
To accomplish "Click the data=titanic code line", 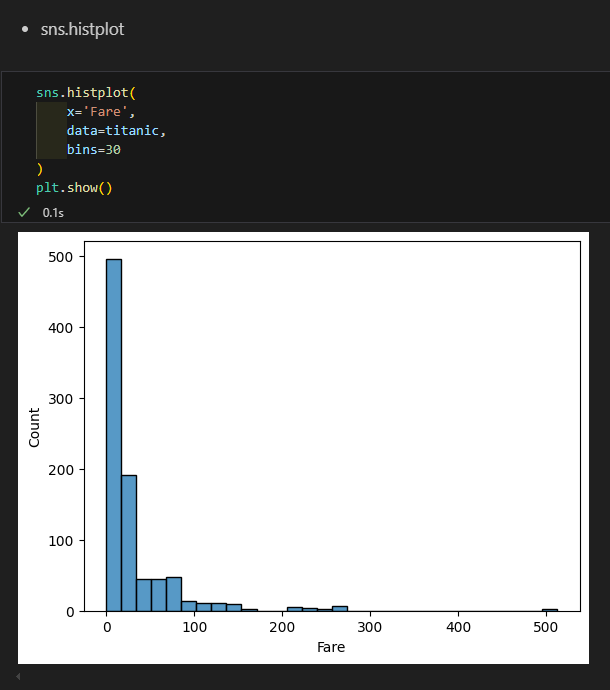I will 116,131.
